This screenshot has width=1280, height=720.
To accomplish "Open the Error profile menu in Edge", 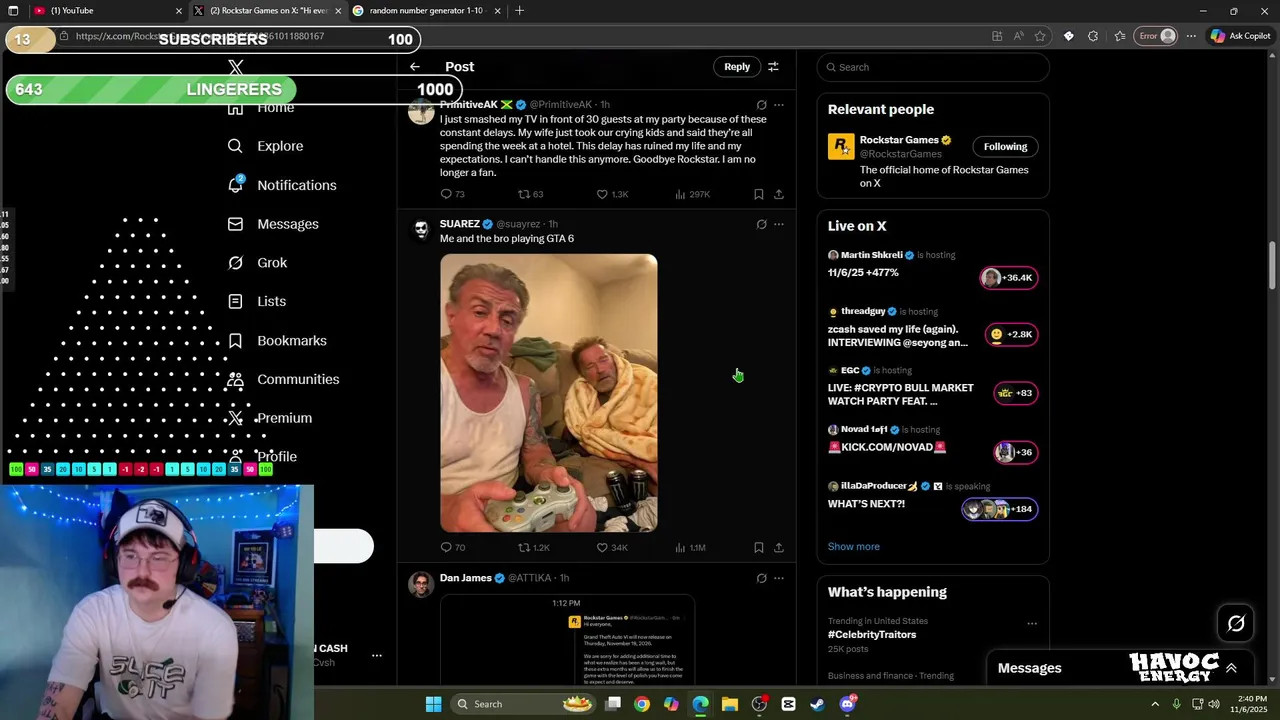I will pos(1157,36).
